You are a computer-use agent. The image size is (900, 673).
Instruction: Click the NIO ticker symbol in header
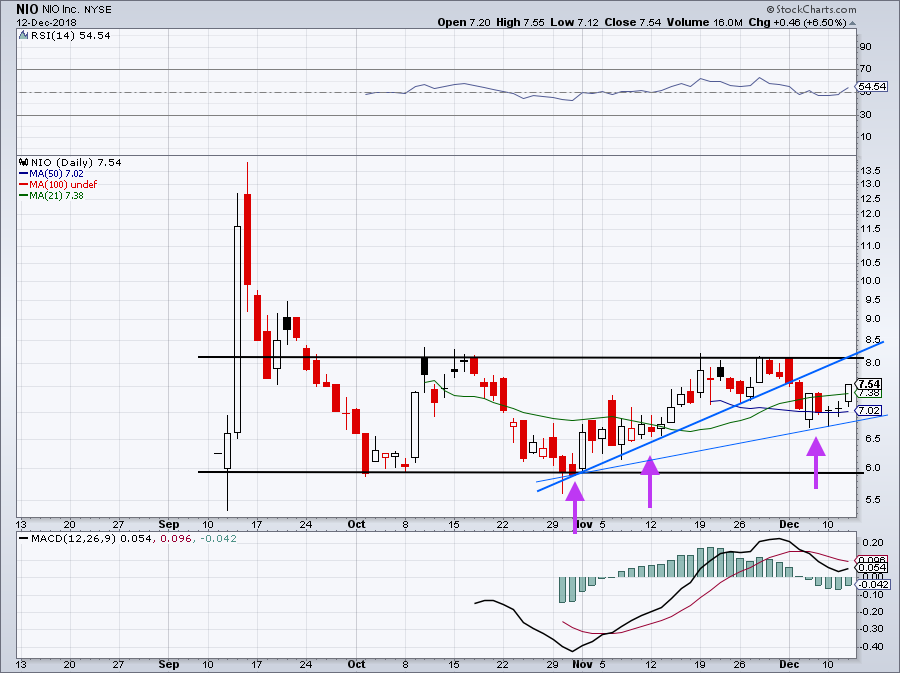(27, 9)
